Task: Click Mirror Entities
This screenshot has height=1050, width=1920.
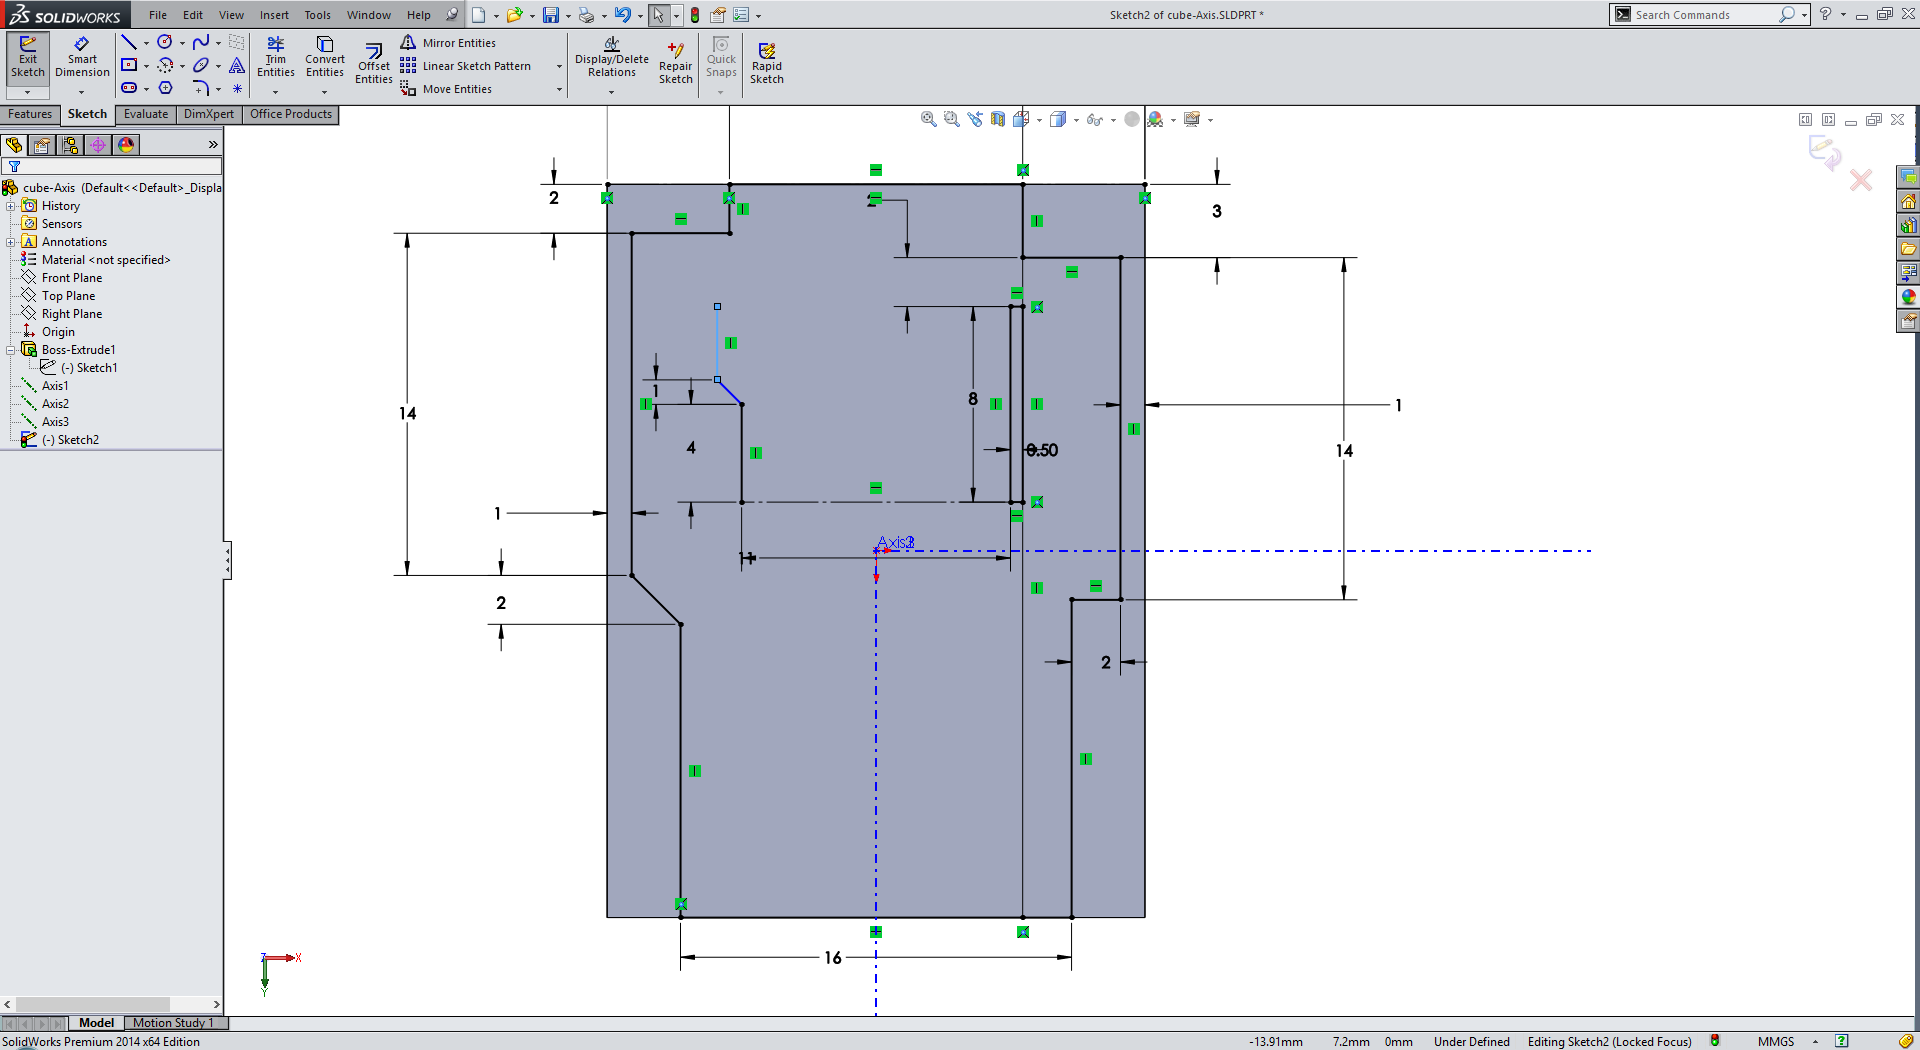Action: tap(448, 43)
